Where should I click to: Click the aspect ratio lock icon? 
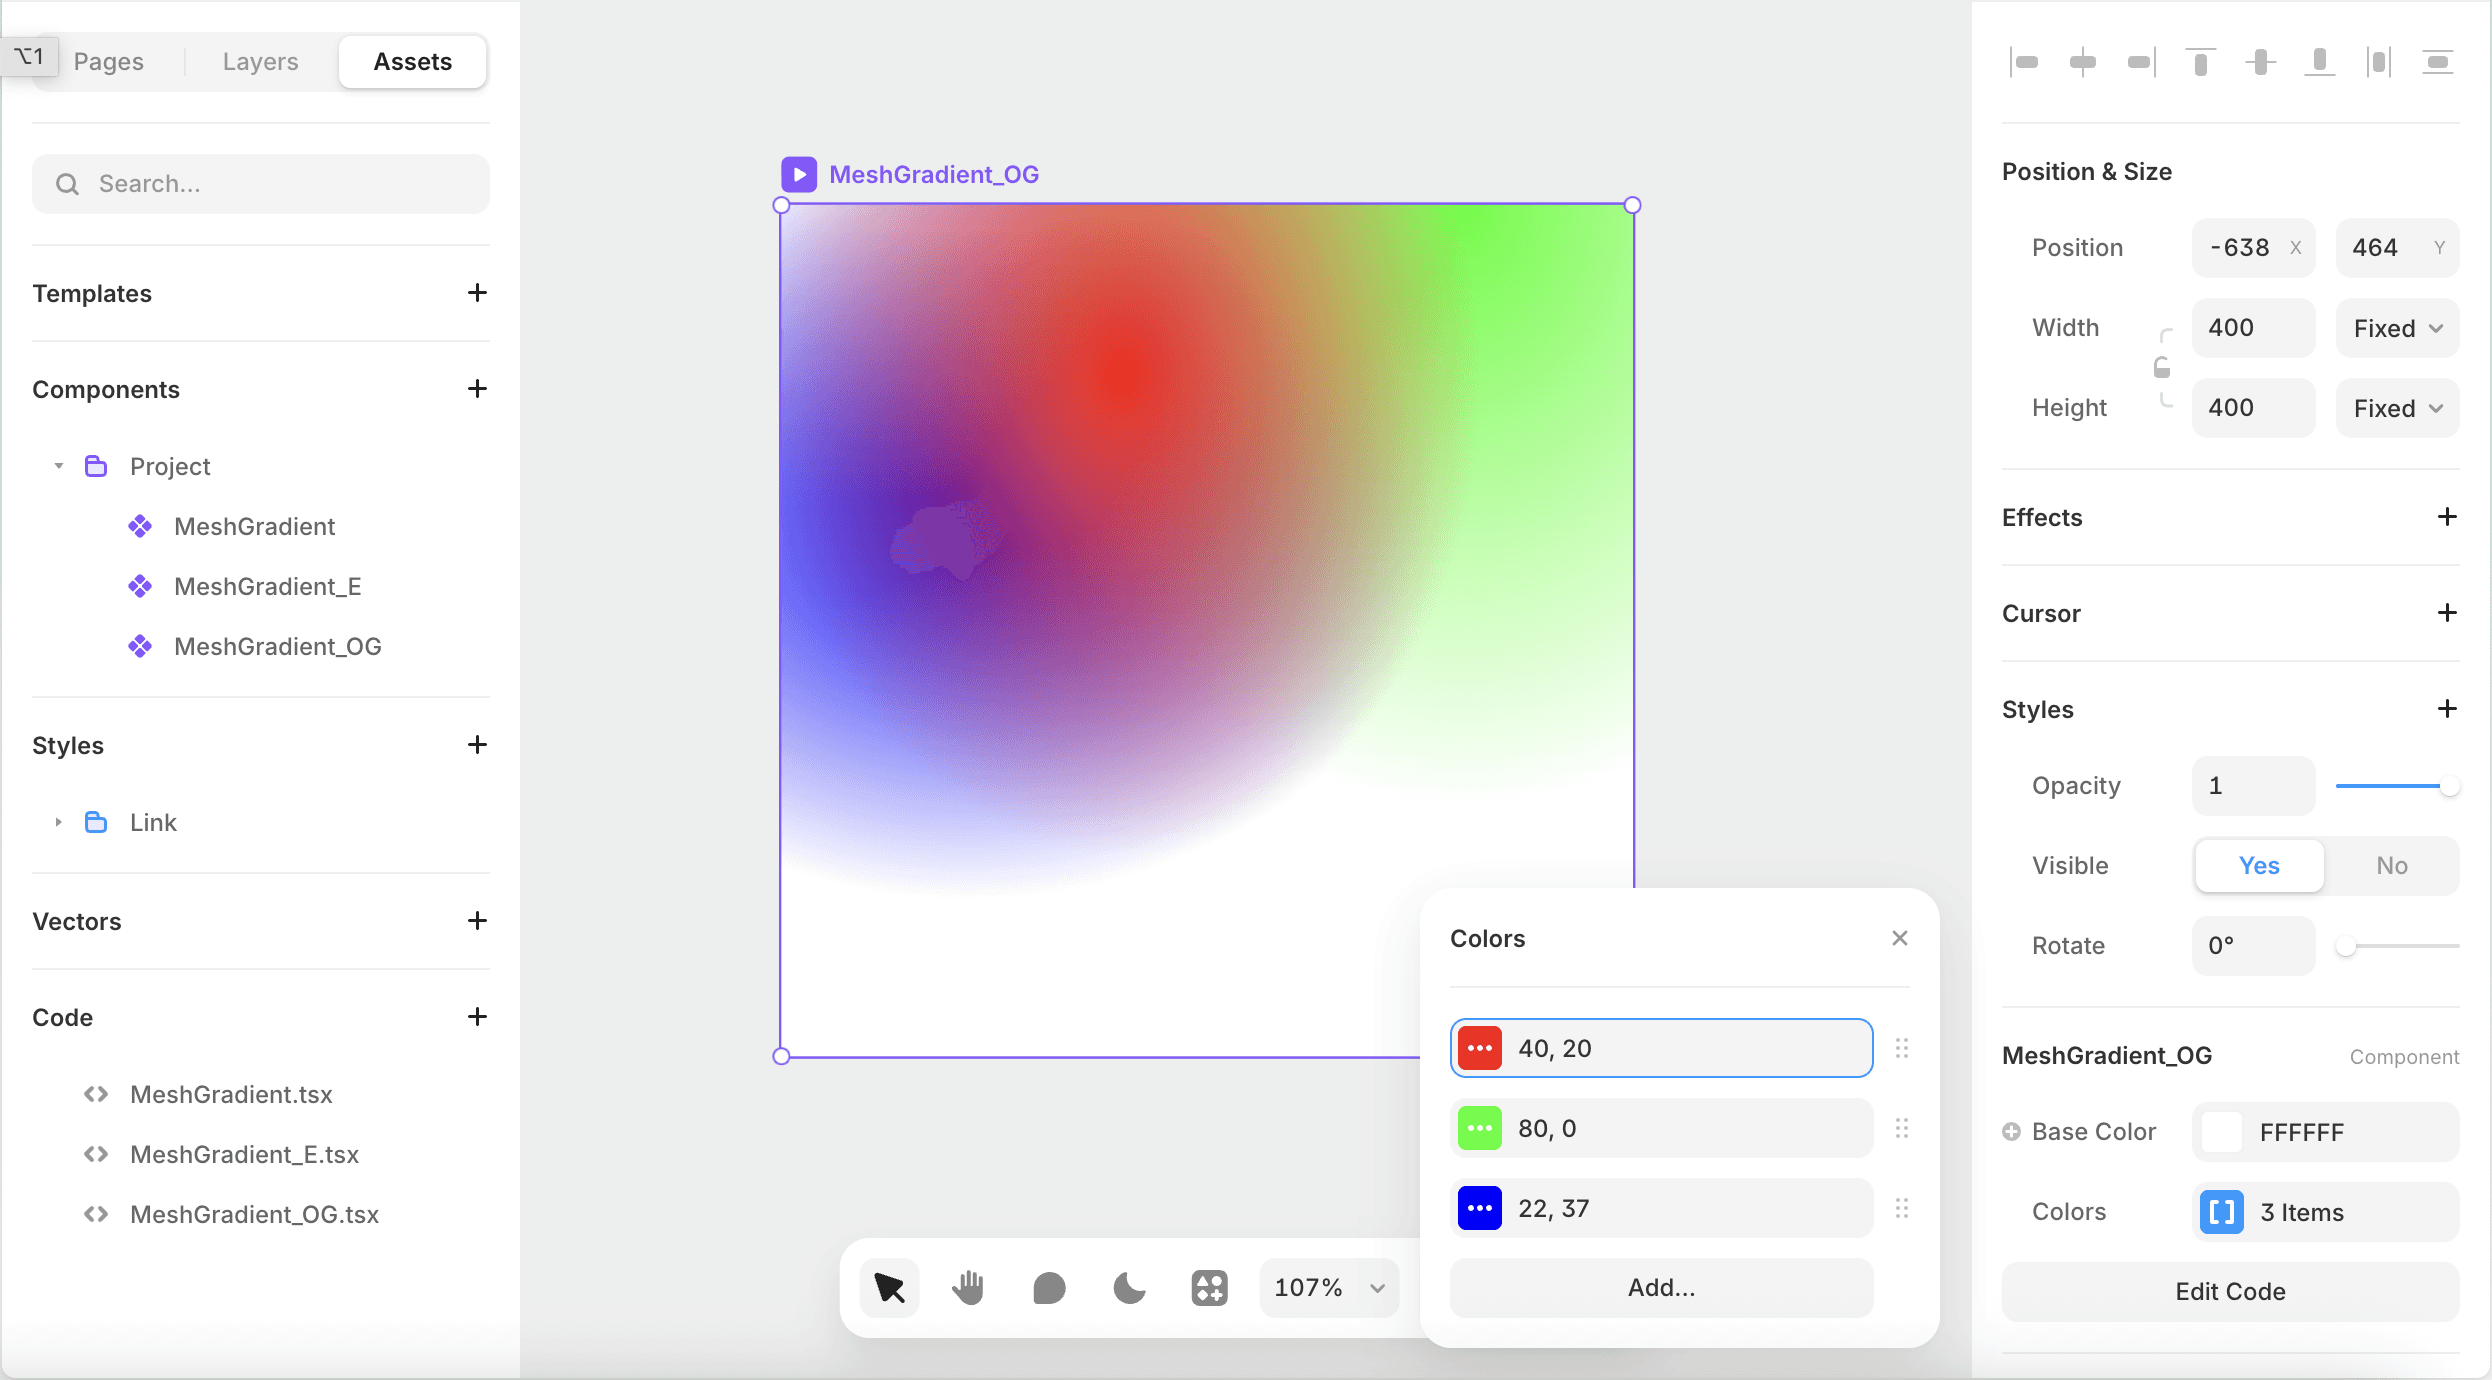pyautogui.click(x=2162, y=368)
